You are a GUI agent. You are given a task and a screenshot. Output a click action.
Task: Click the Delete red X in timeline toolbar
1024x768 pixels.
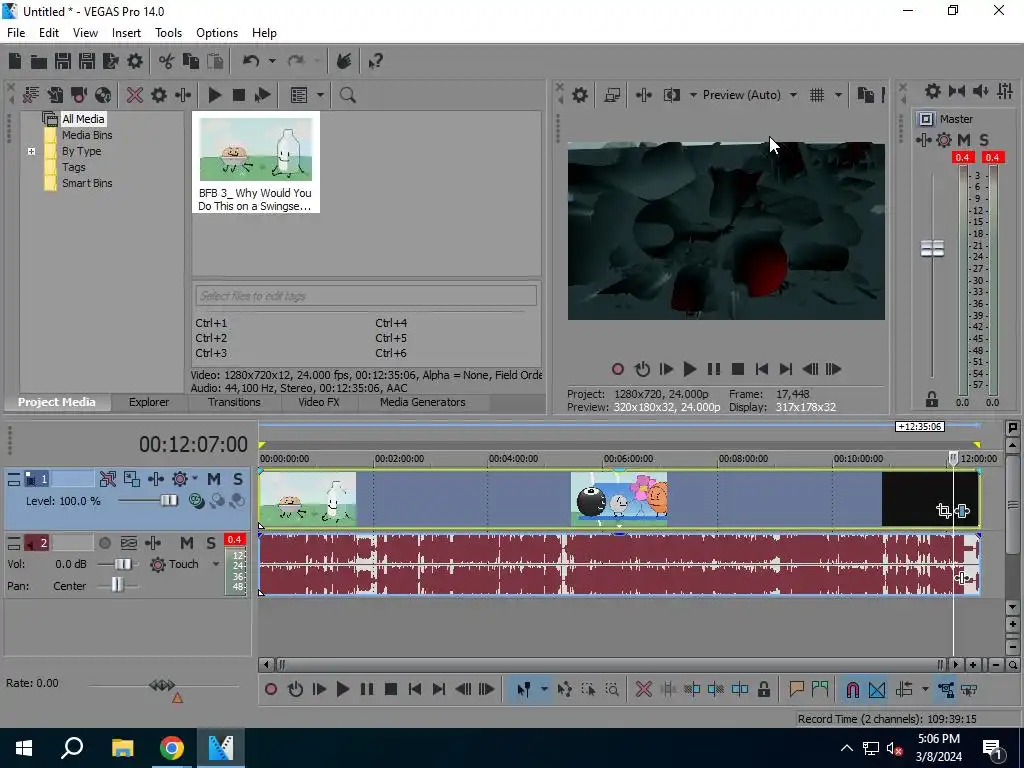[643, 690]
